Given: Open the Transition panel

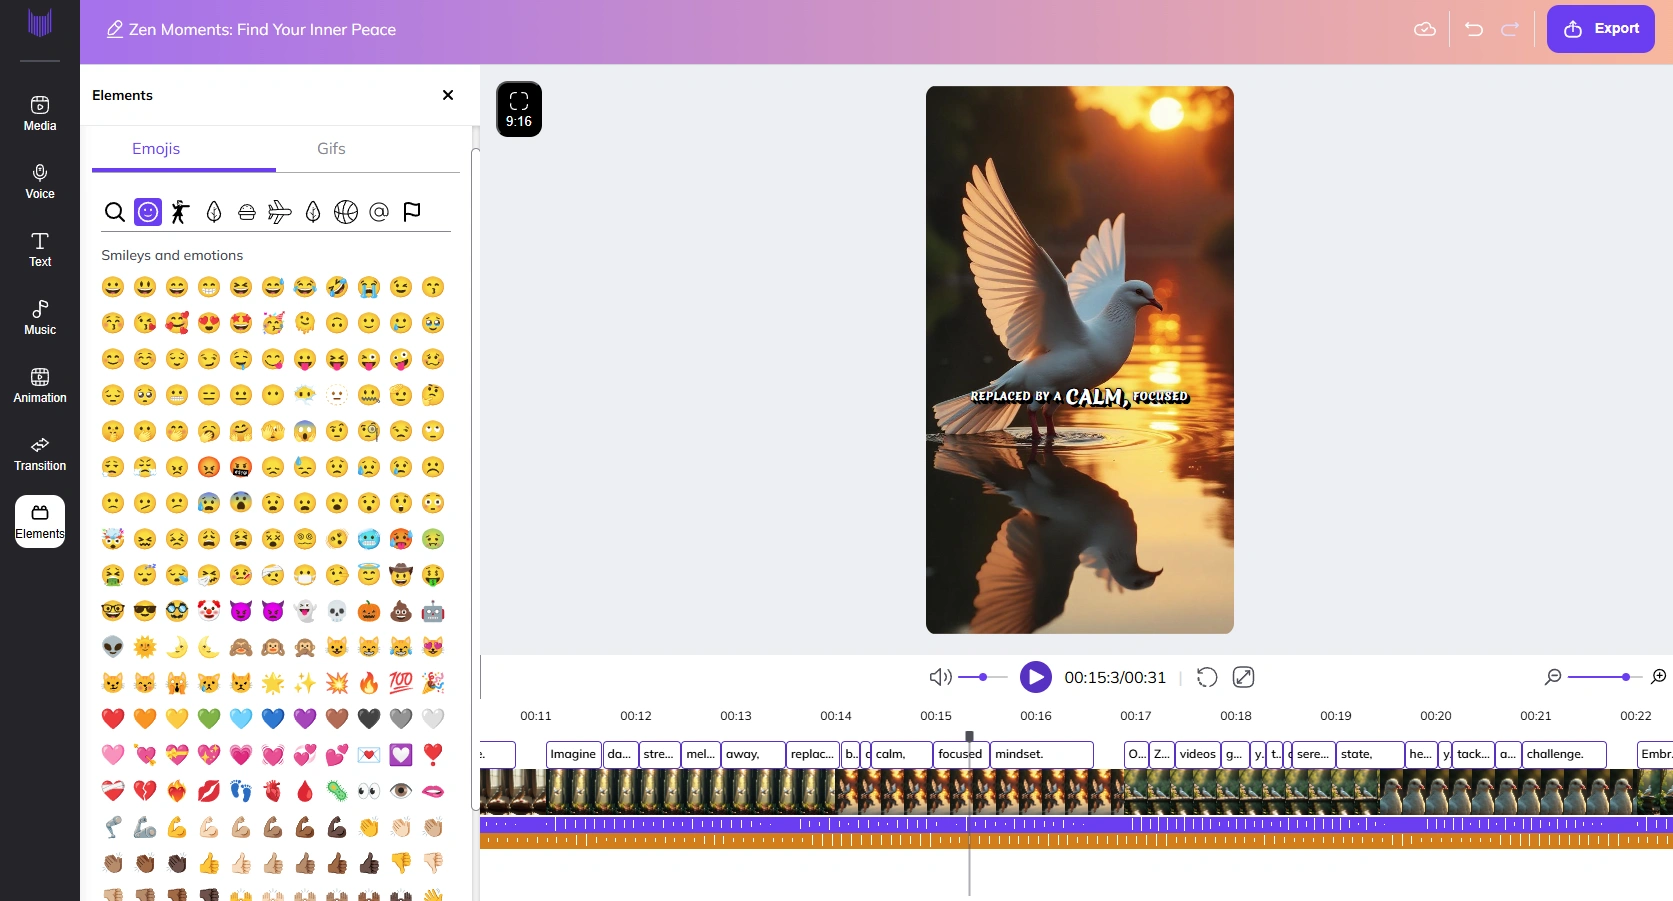Looking at the screenshot, I should 40,454.
